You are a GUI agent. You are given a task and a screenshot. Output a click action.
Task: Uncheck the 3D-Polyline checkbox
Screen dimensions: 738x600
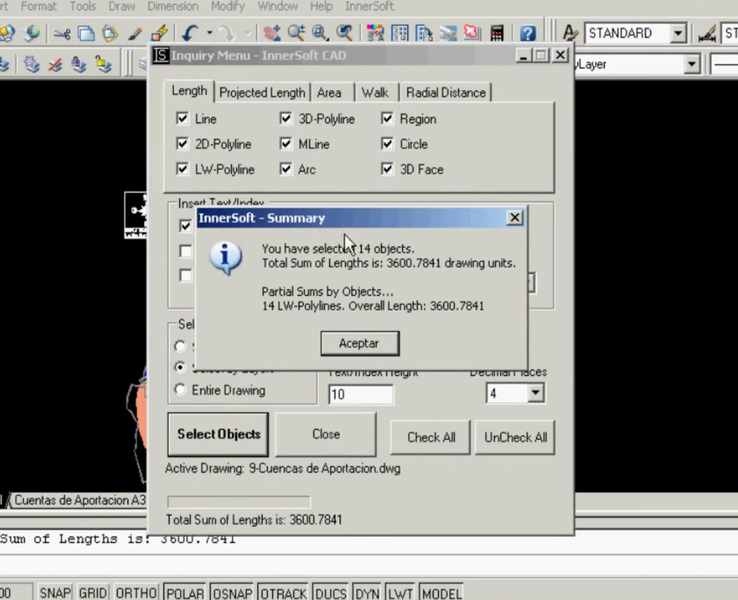285,118
